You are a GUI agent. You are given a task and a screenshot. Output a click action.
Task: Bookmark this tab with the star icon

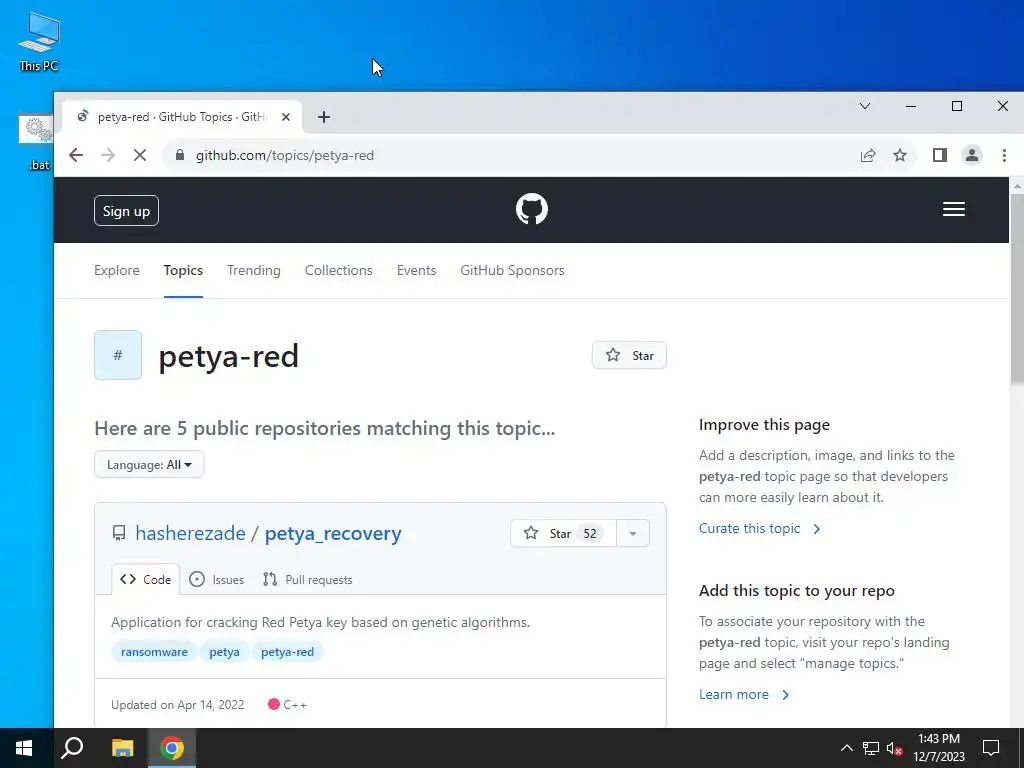click(900, 155)
